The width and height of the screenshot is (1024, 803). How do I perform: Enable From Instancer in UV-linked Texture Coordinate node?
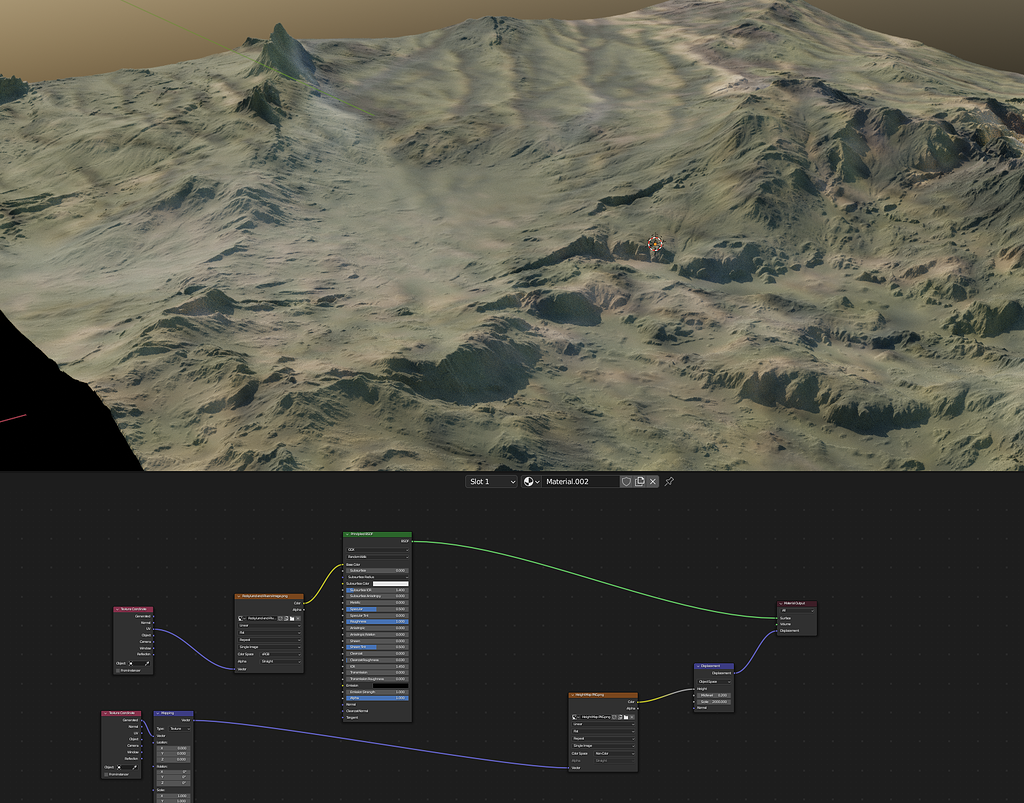(118, 670)
